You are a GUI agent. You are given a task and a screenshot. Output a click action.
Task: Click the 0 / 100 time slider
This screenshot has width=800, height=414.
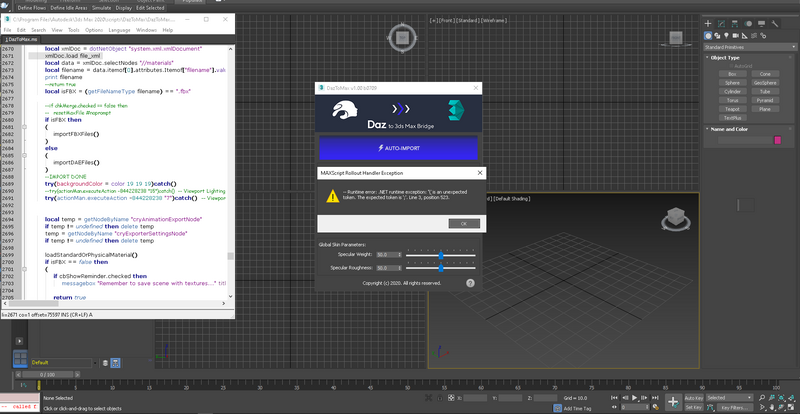[47, 375]
